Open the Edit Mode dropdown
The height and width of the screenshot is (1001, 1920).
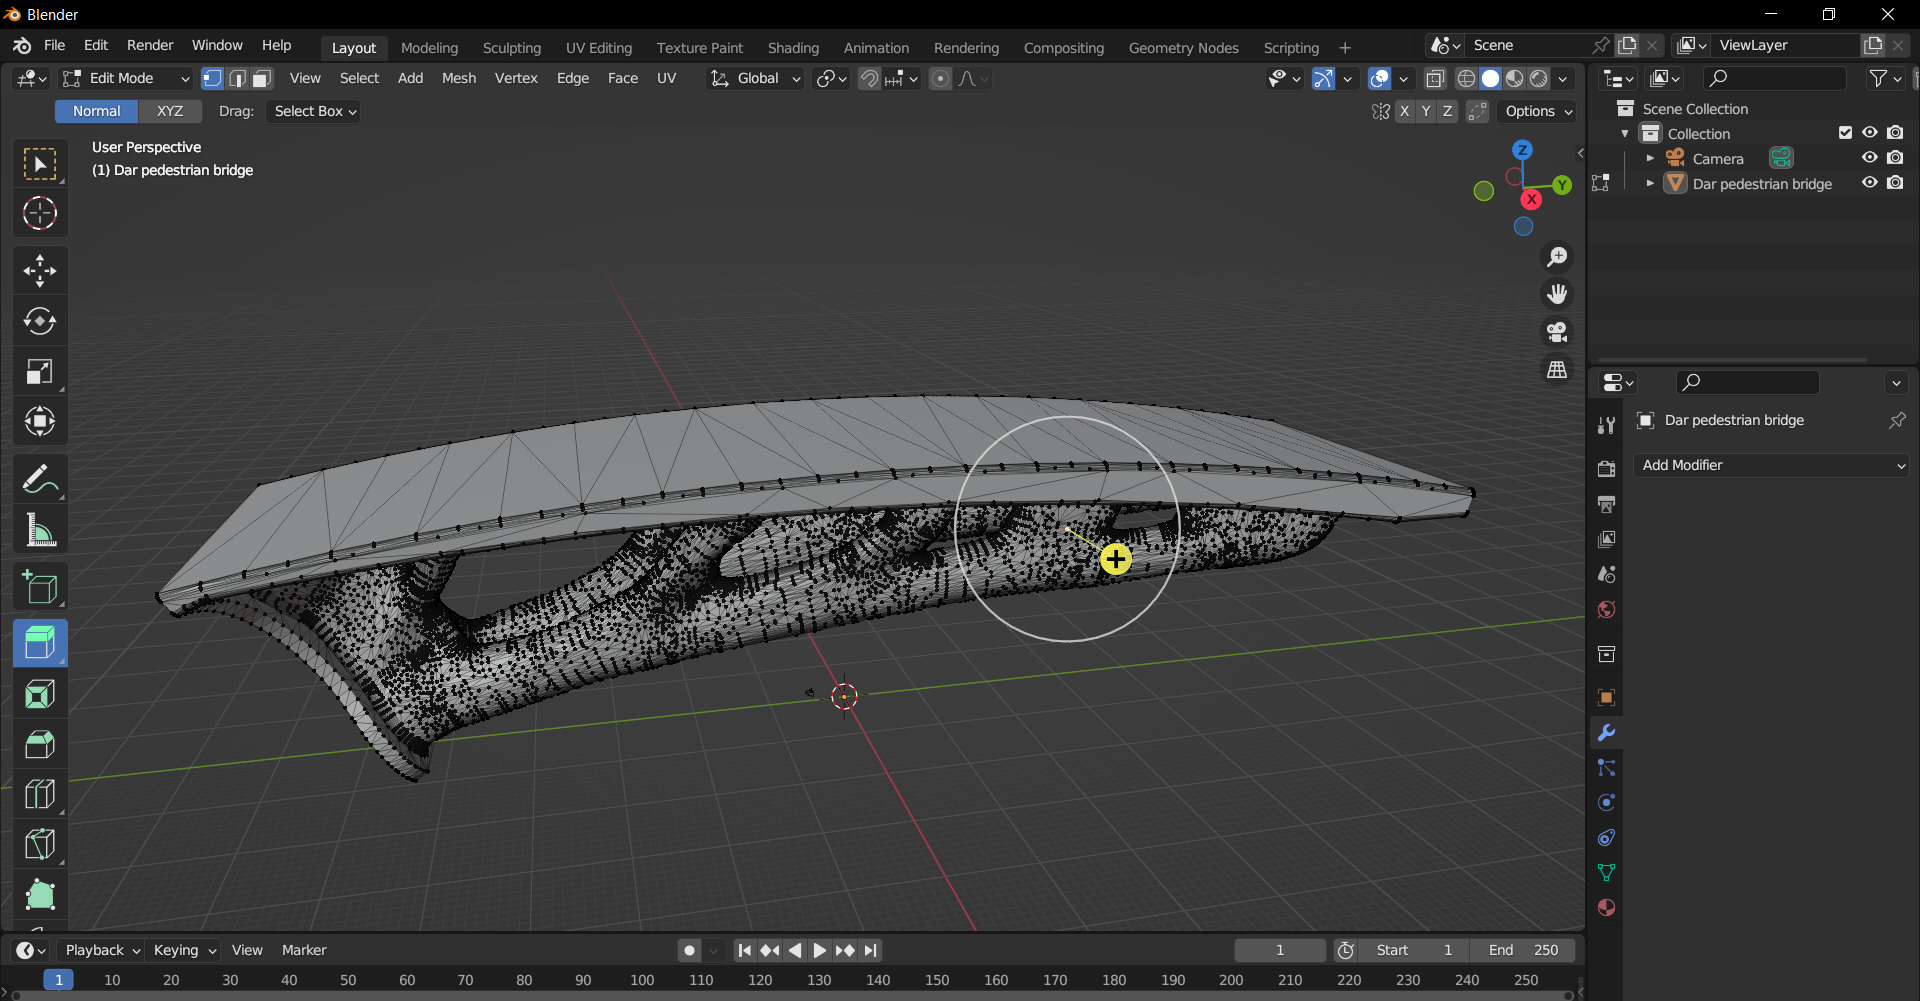[x=126, y=78]
